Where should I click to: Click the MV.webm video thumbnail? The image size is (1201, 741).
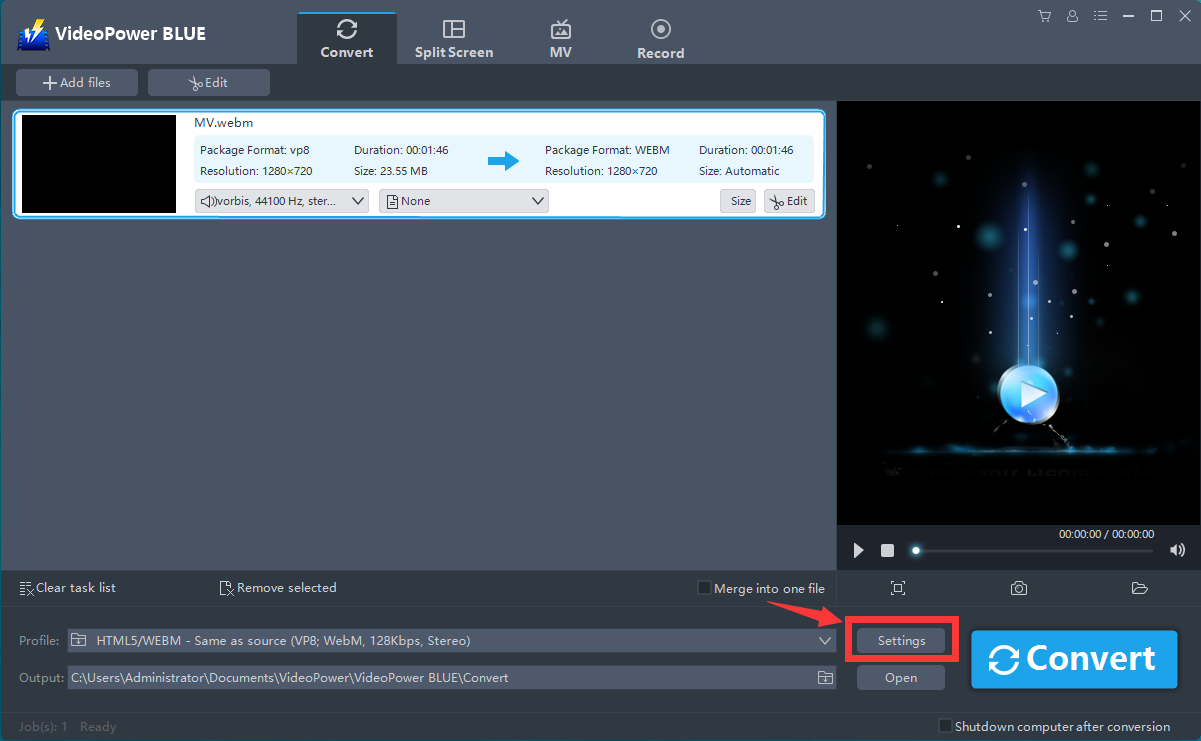point(98,164)
